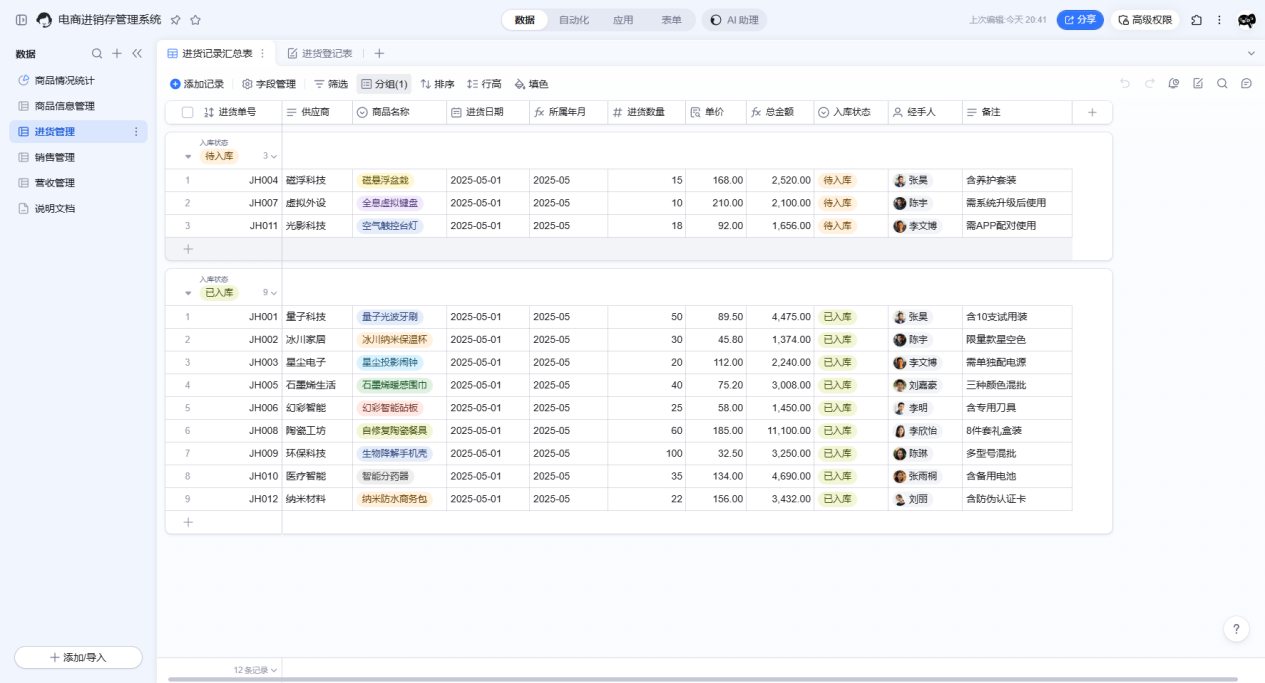This screenshot has height=683, width=1265.
Task: Open the 填色 fill color tool
Action: (x=531, y=84)
